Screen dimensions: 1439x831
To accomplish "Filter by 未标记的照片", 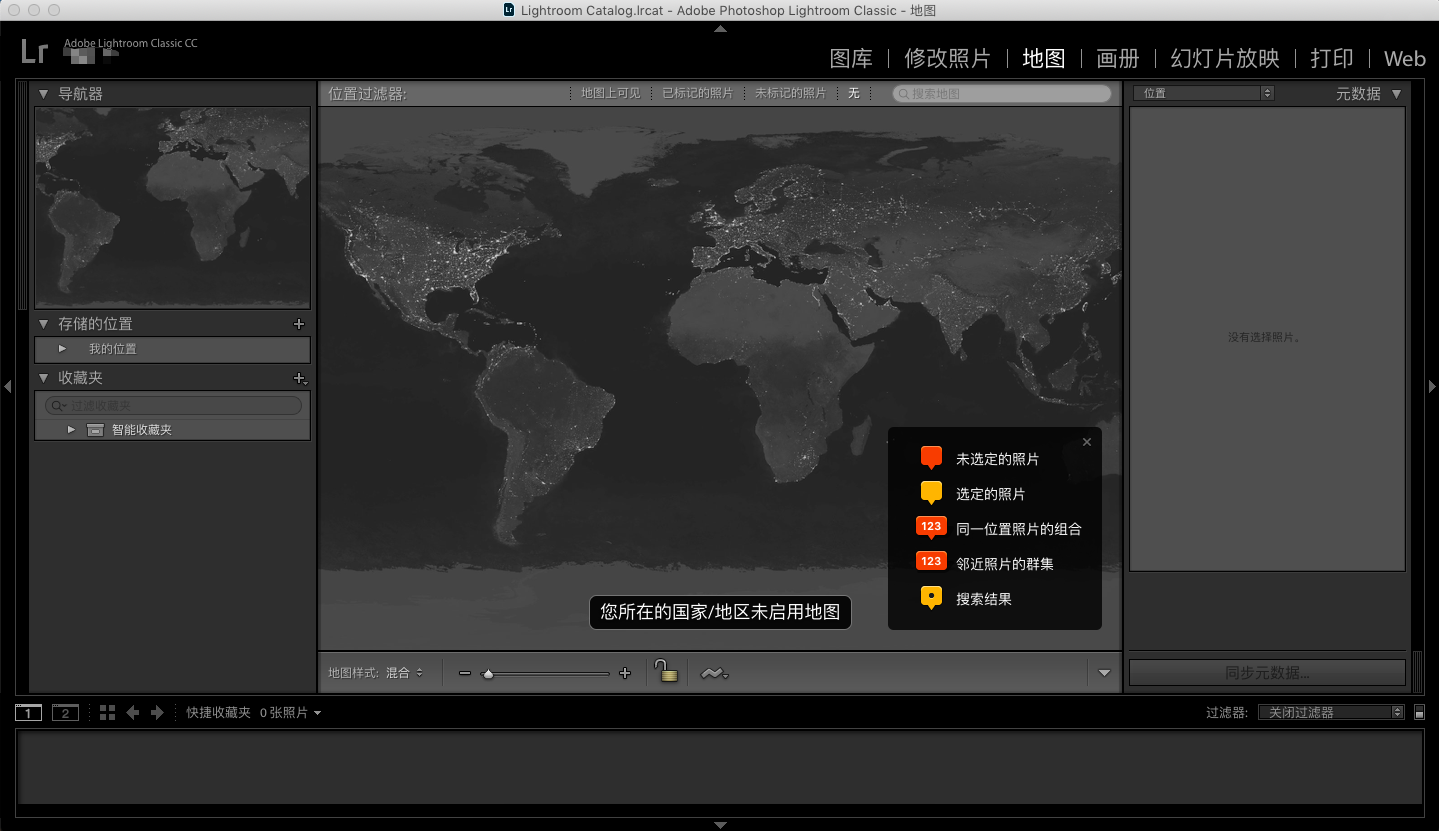I will 790,93.
